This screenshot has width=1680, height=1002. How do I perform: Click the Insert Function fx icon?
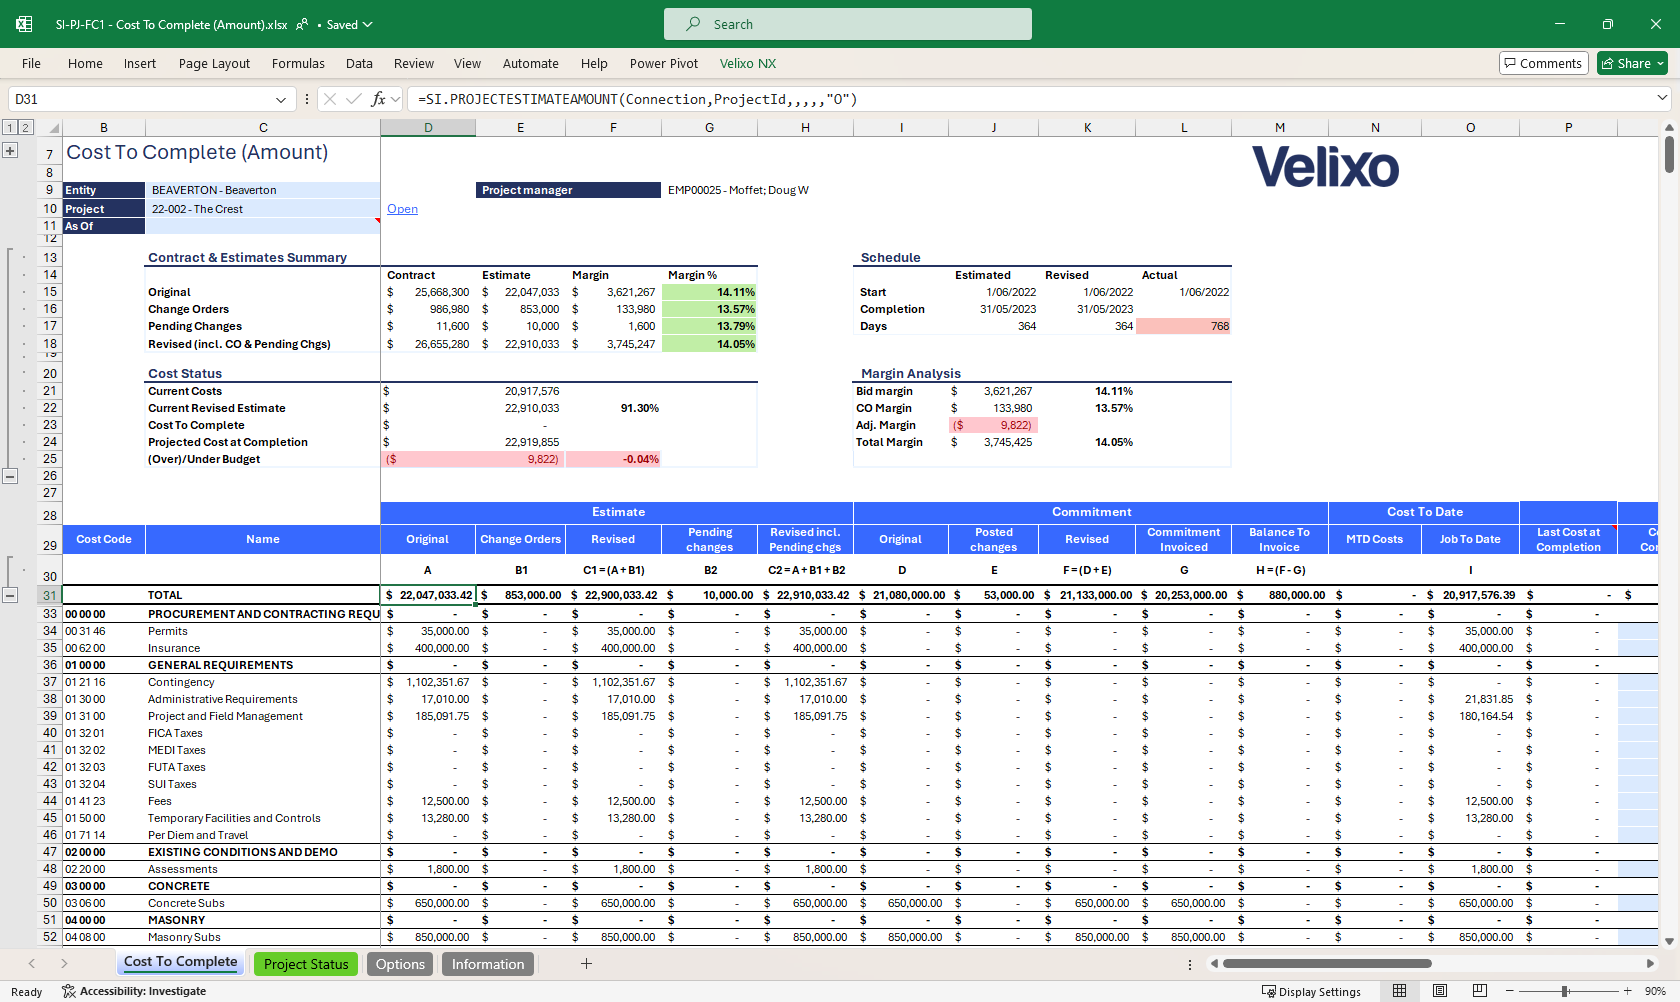click(x=378, y=99)
